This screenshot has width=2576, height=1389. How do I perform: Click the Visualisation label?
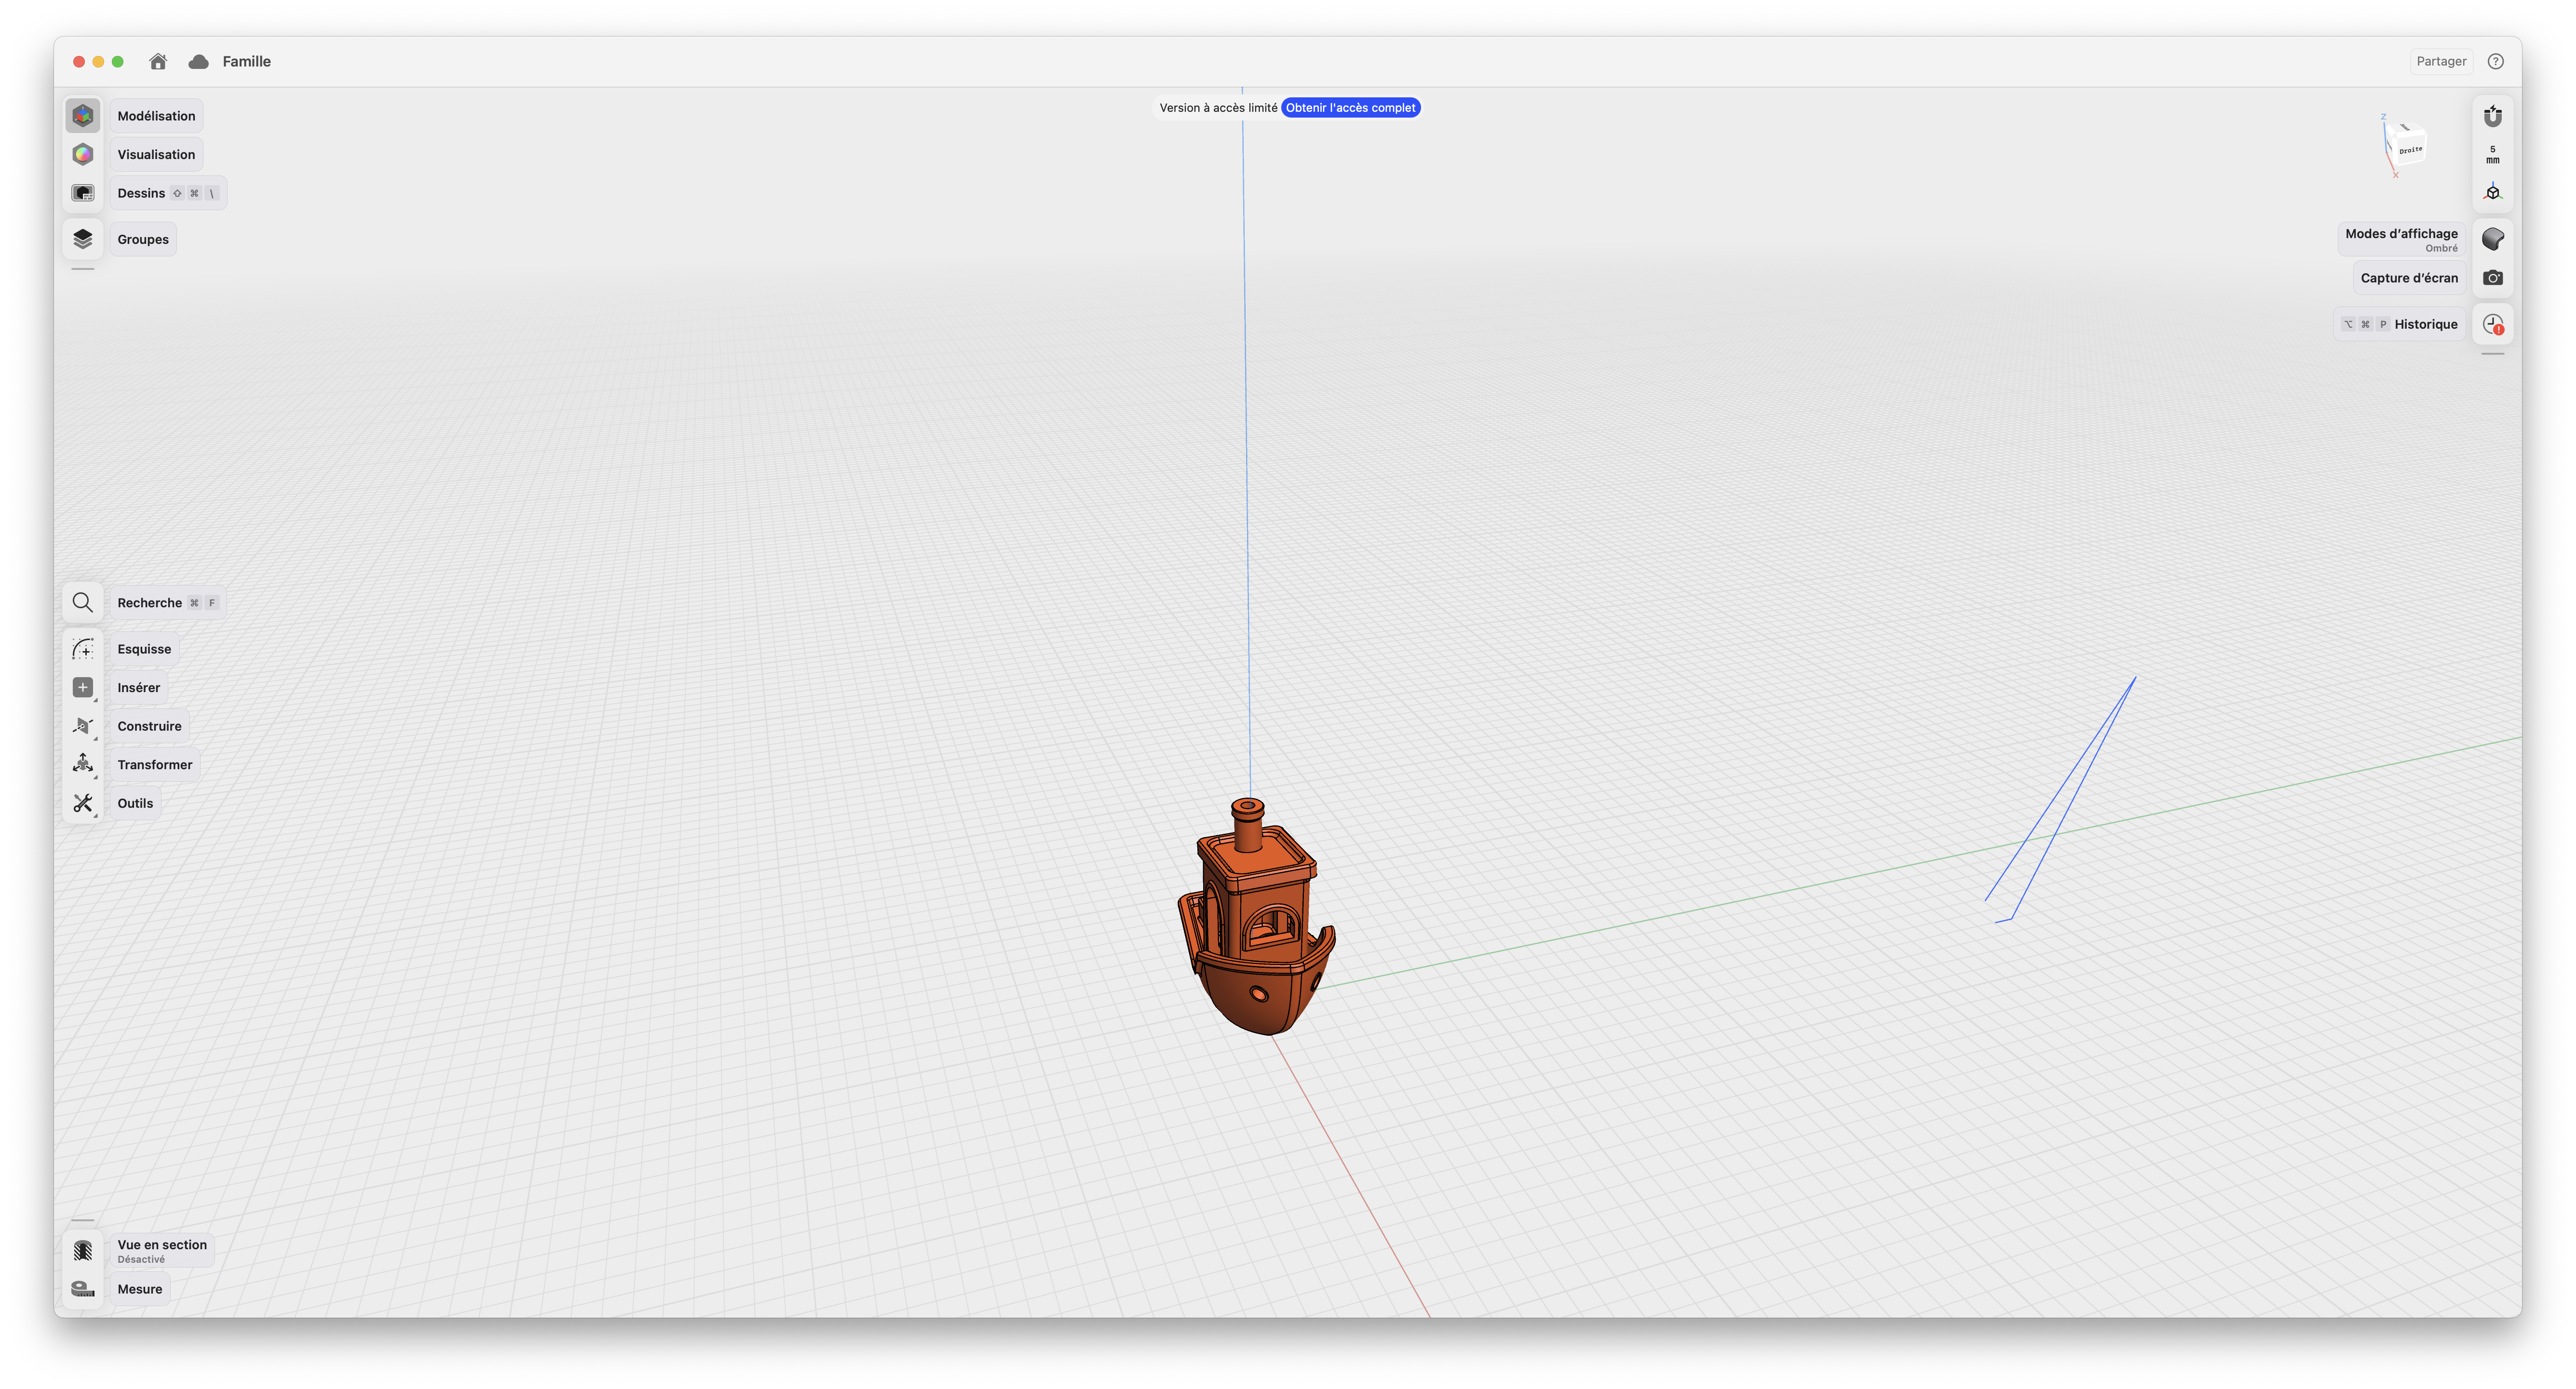coord(156,154)
